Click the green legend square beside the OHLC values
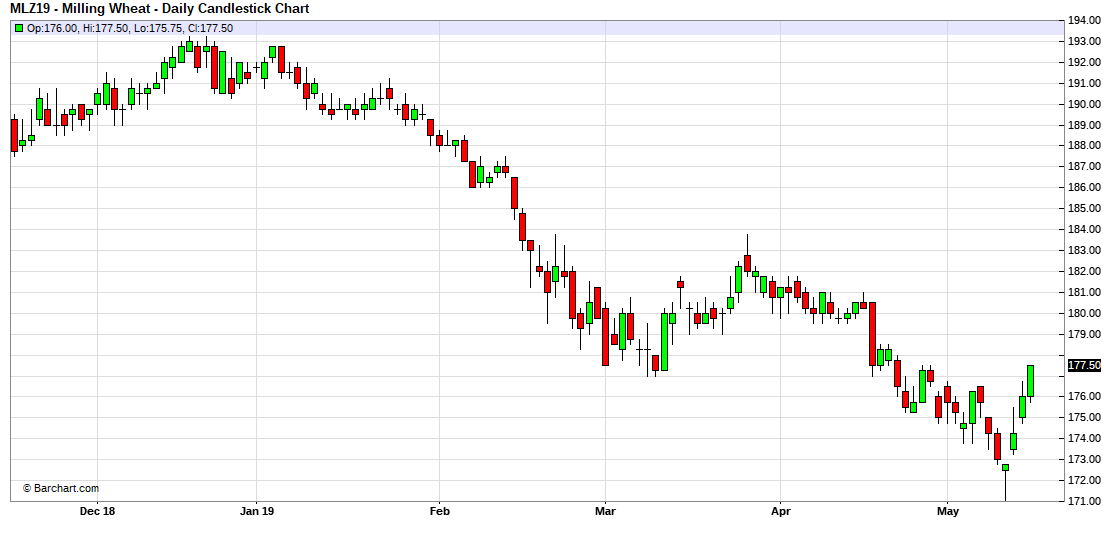The height and width of the screenshot is (542, 1106). pos(19,28)
